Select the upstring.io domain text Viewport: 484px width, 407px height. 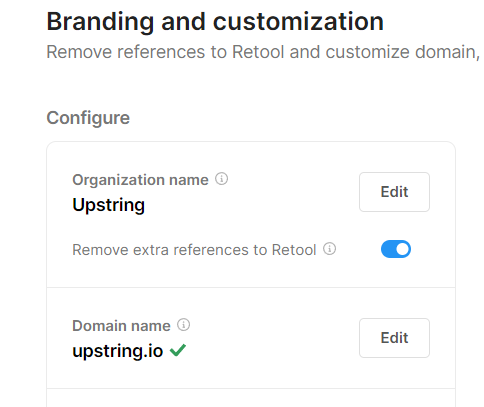pyautogui.click(x=118, y=351)
